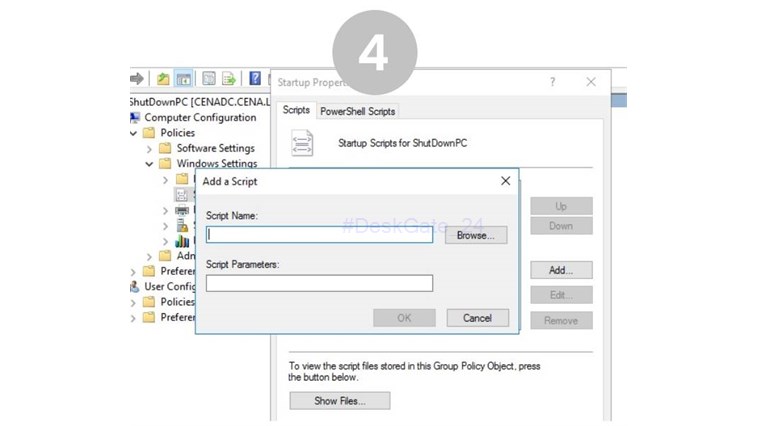Switch to the Scripts tab
Screen dimensions: 758x426
coord(296,110)
